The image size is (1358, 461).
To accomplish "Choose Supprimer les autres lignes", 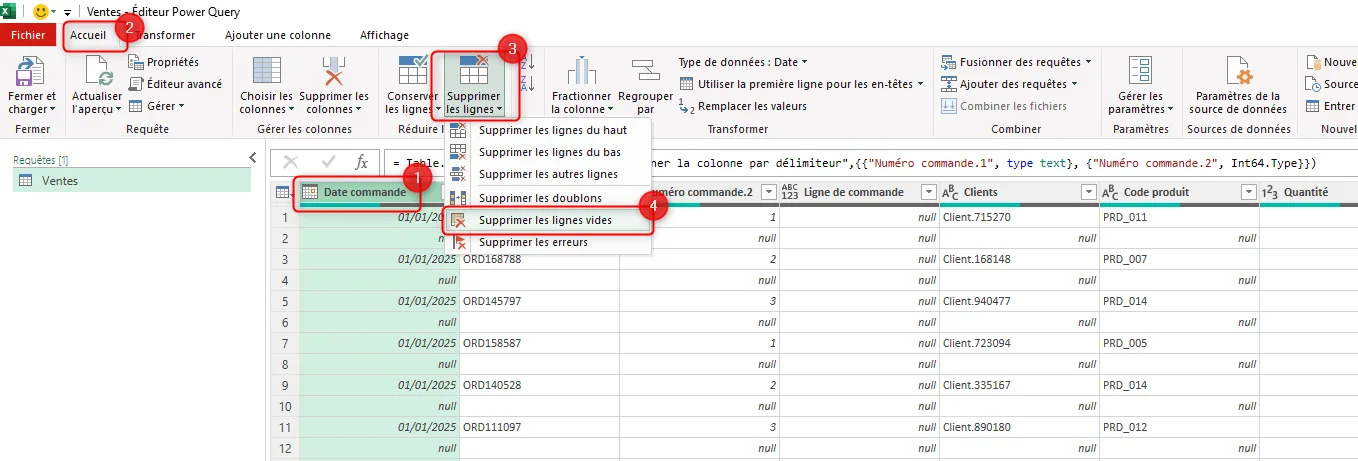I will click(x=548, y=174).
